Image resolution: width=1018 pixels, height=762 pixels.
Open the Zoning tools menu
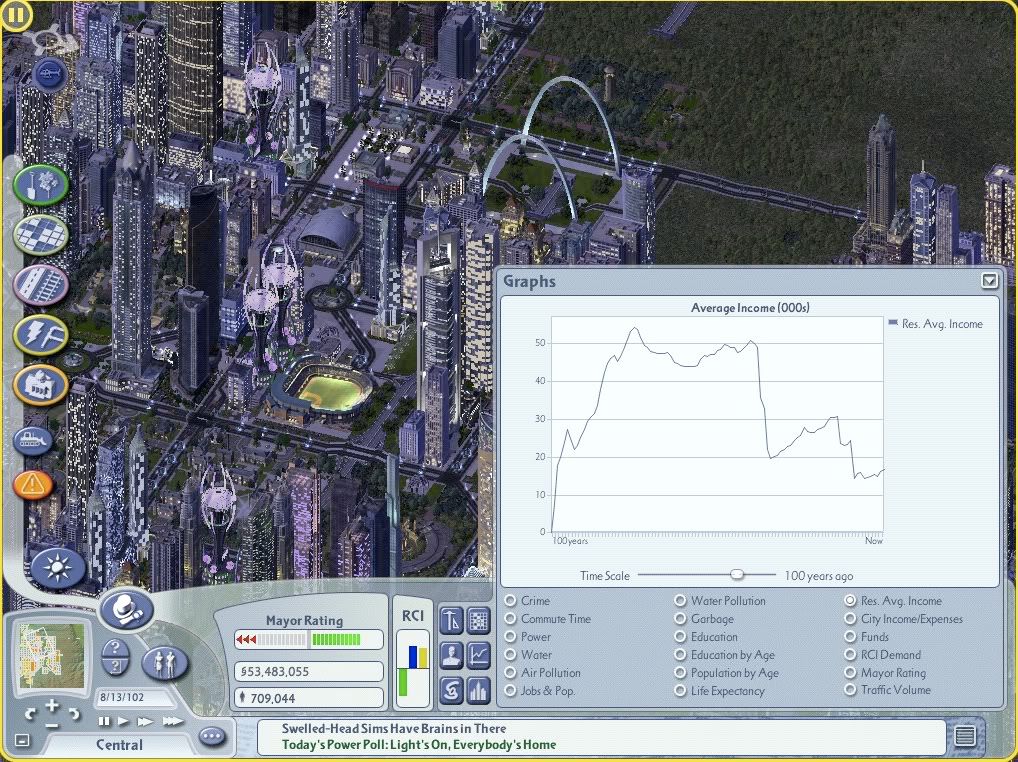click(41, 235)
